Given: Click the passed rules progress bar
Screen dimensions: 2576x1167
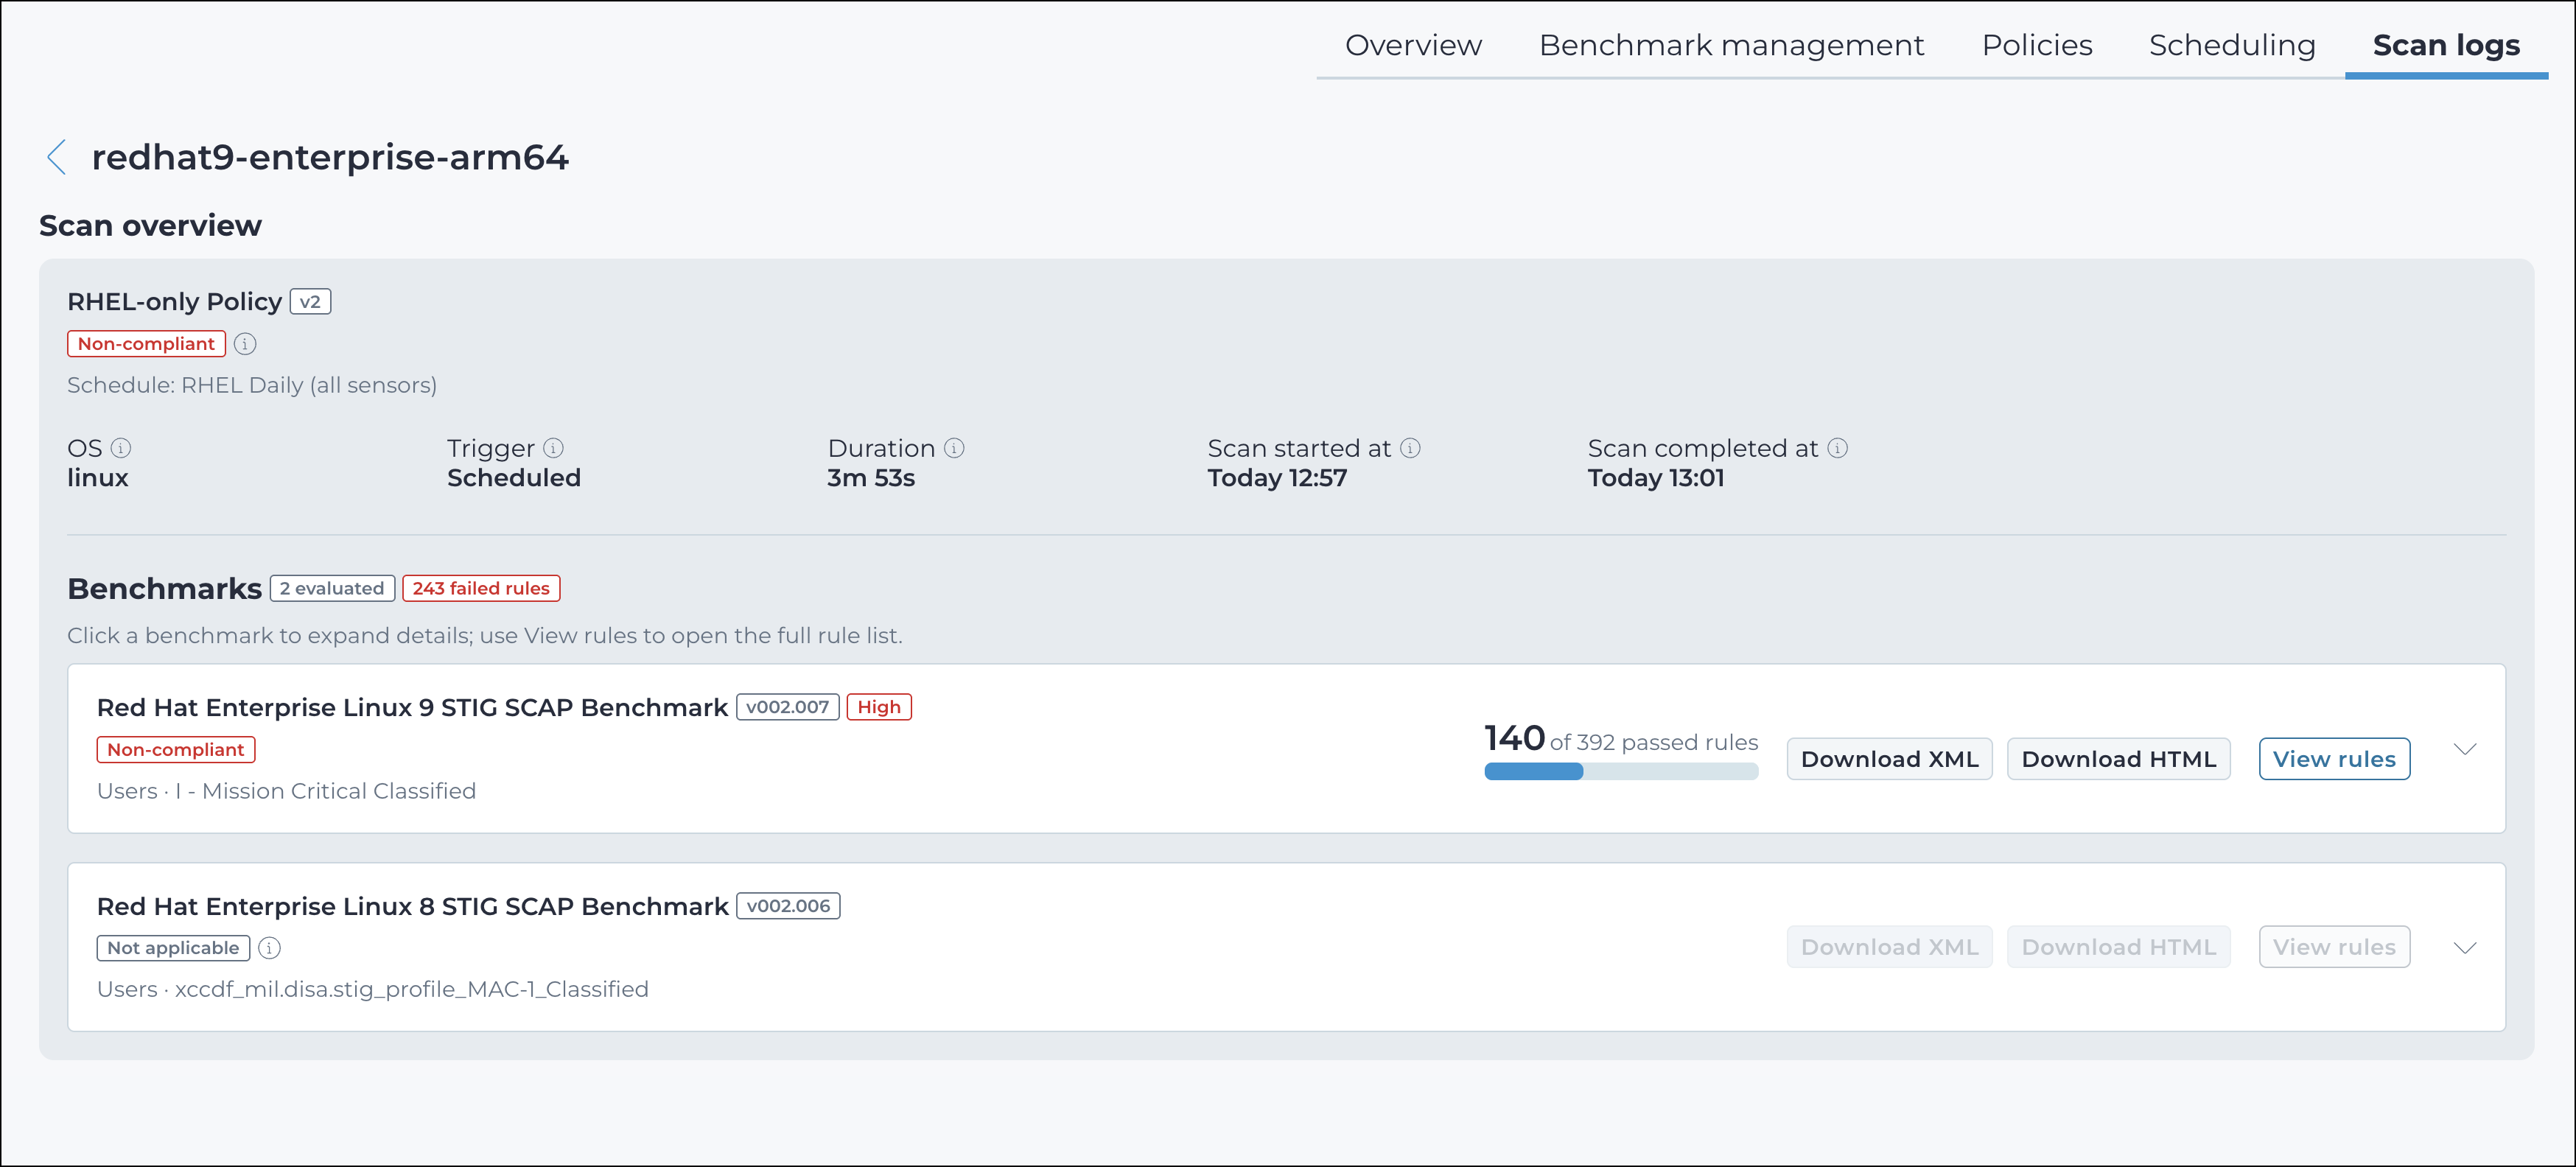Looking at the screenshot, I should [1621, 771].
